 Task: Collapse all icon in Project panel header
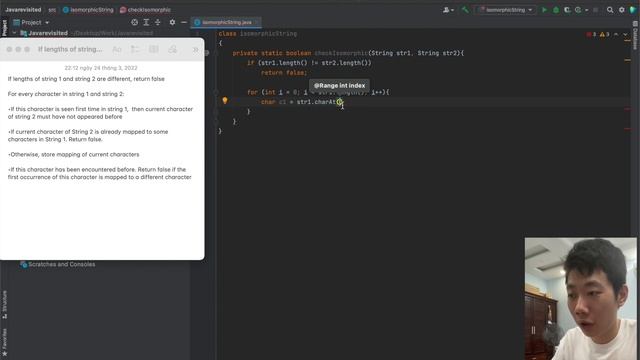pyautogui.click(x=158, y=22)
